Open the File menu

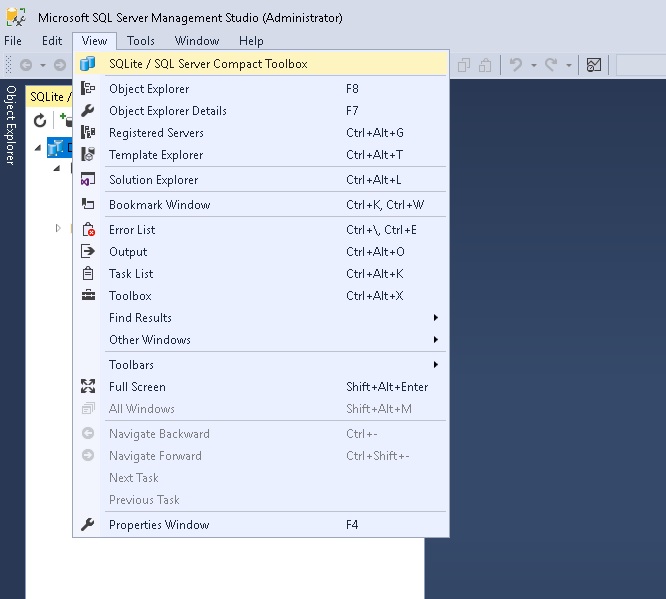click(13, 41)
